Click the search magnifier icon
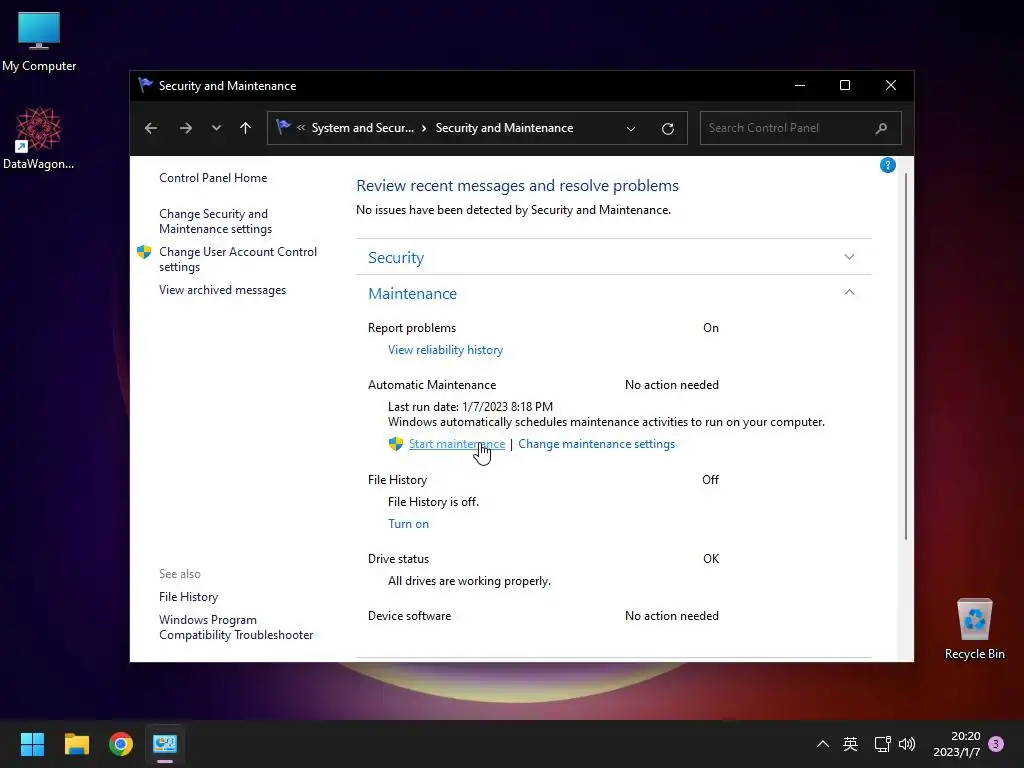Image resolution: width=1024 pixels, height=768 pixels. (x=881, y=128)
